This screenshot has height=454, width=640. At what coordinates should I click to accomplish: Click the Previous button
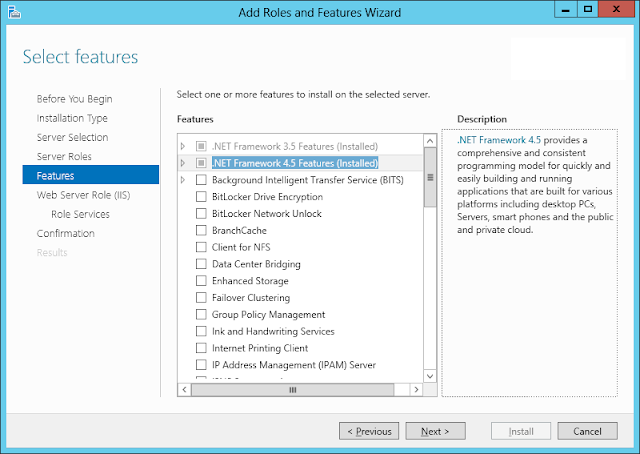coord(369,431)
